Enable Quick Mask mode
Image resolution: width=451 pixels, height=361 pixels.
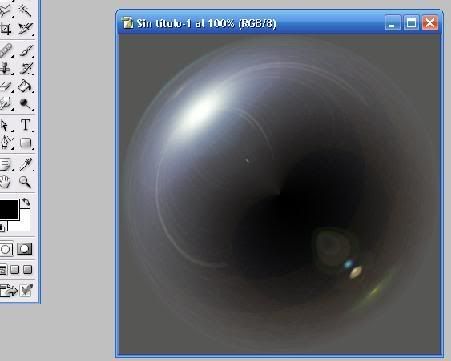click(x=25, y=249)
